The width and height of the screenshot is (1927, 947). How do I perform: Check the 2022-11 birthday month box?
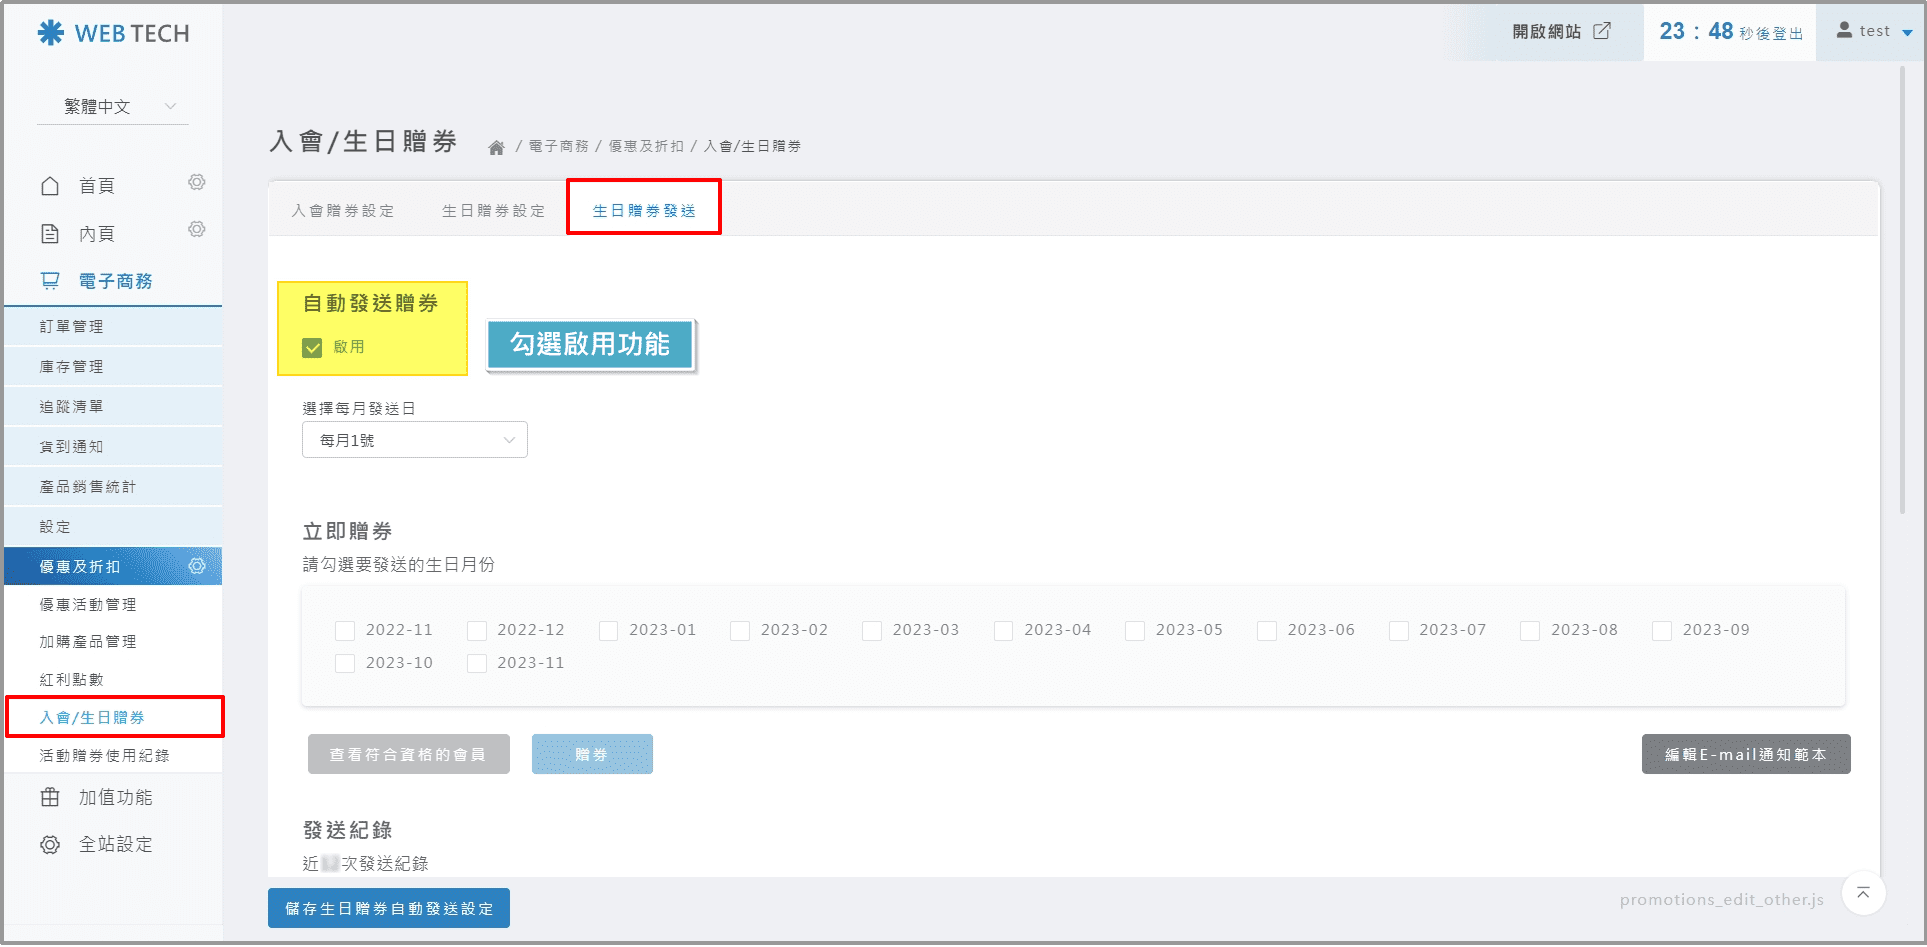(x=345, y=631)
